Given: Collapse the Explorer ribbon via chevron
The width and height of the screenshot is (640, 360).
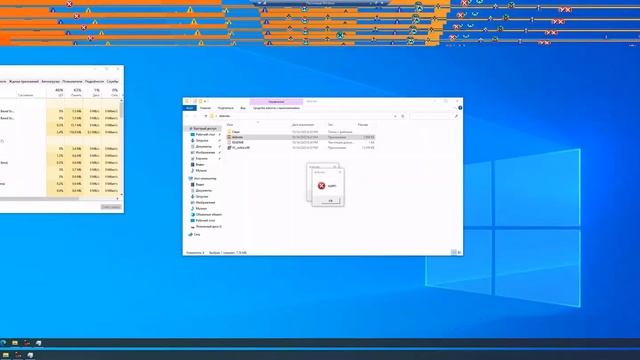Looking at the screenshot, I should pos(454,108).
